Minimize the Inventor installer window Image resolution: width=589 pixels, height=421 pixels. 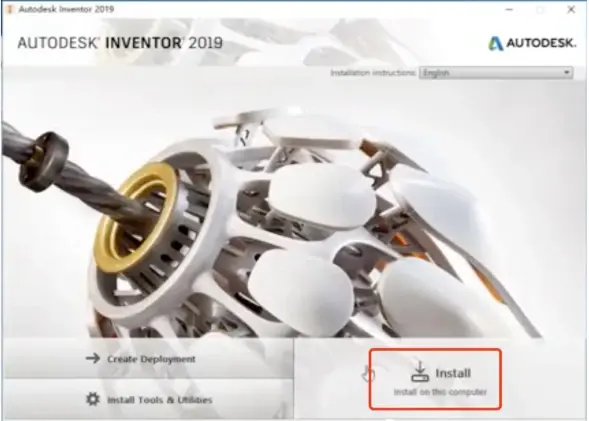click(x=509, y=10)
